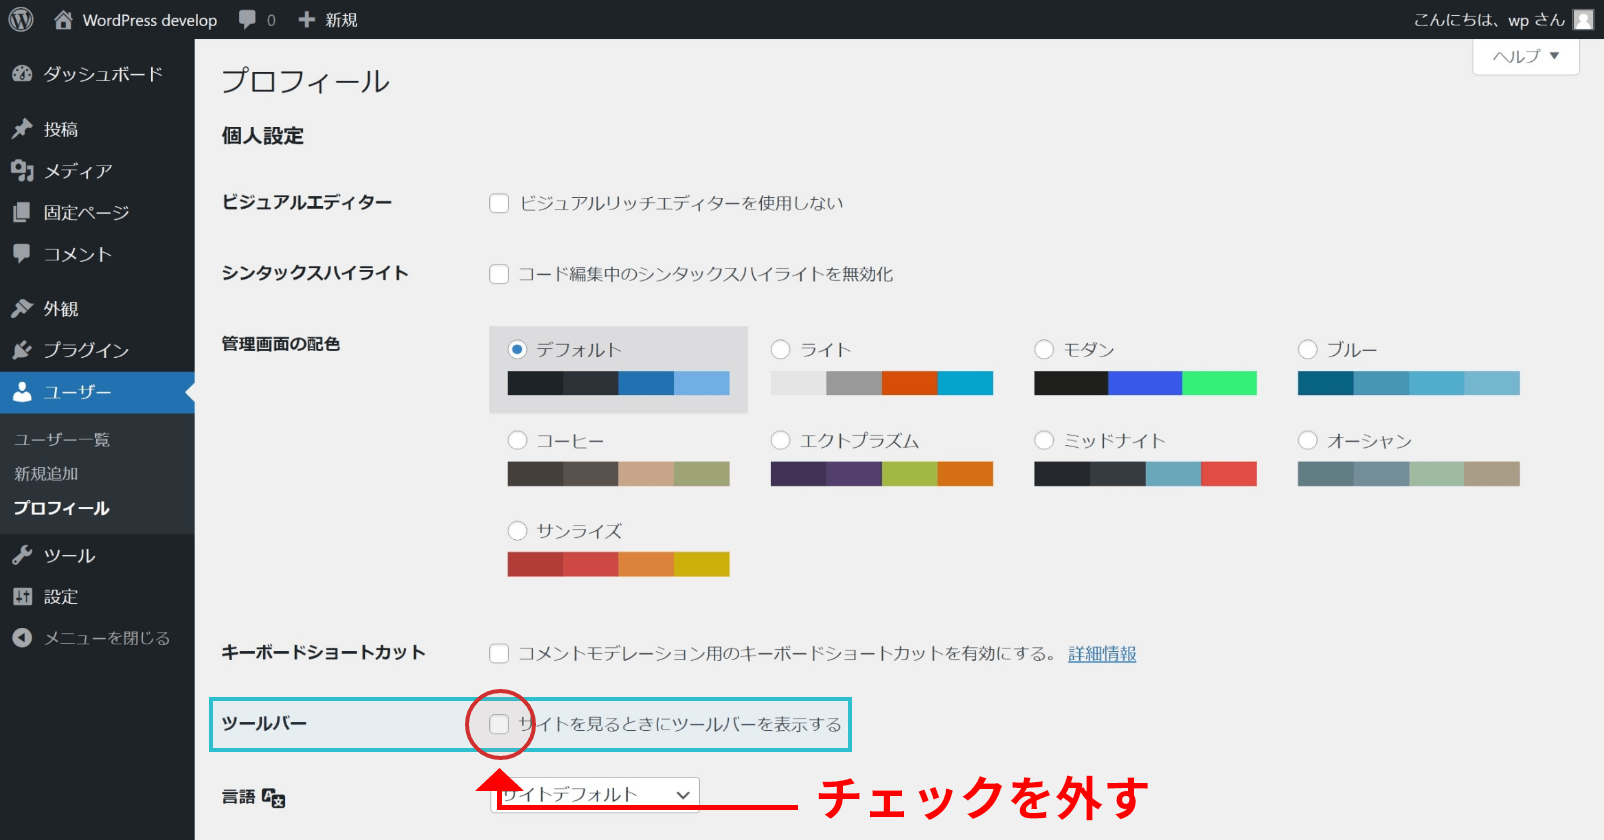Click the WordPress logo icon
Screen dimensions: 1604x840
[x=21, y=19]
